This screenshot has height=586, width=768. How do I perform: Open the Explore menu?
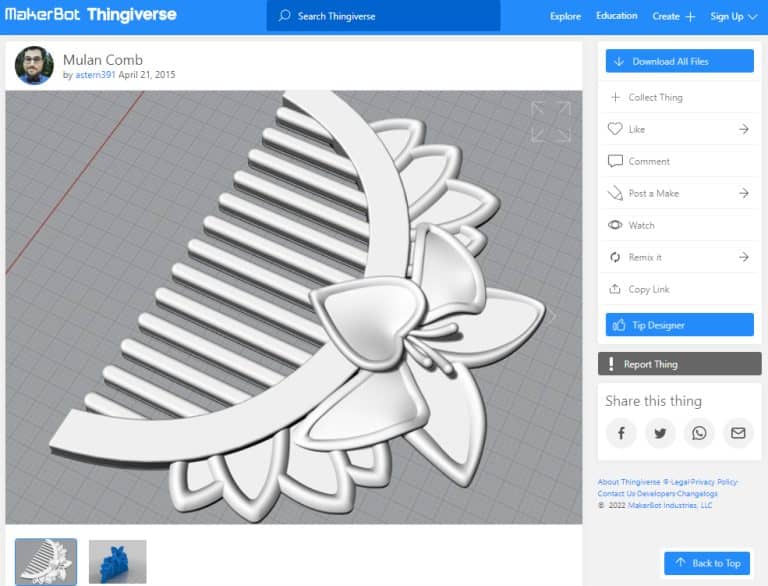565,16
